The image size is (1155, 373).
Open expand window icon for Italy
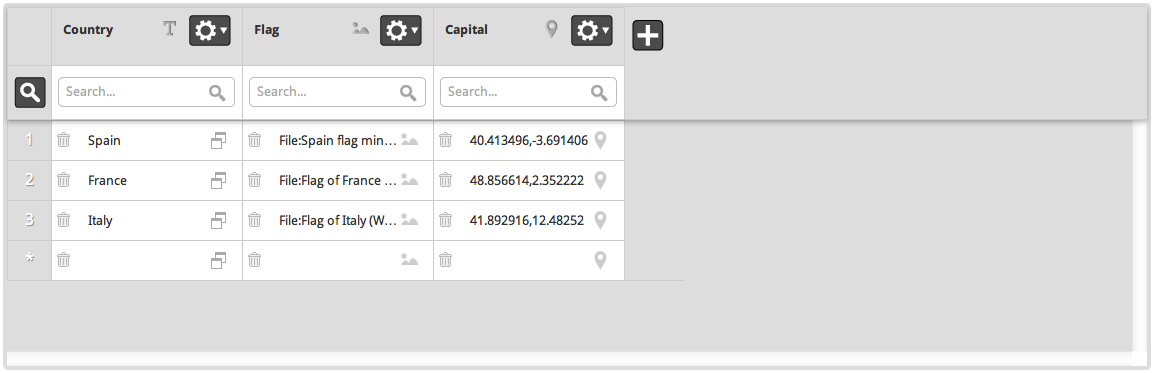(x=218, y=220)
